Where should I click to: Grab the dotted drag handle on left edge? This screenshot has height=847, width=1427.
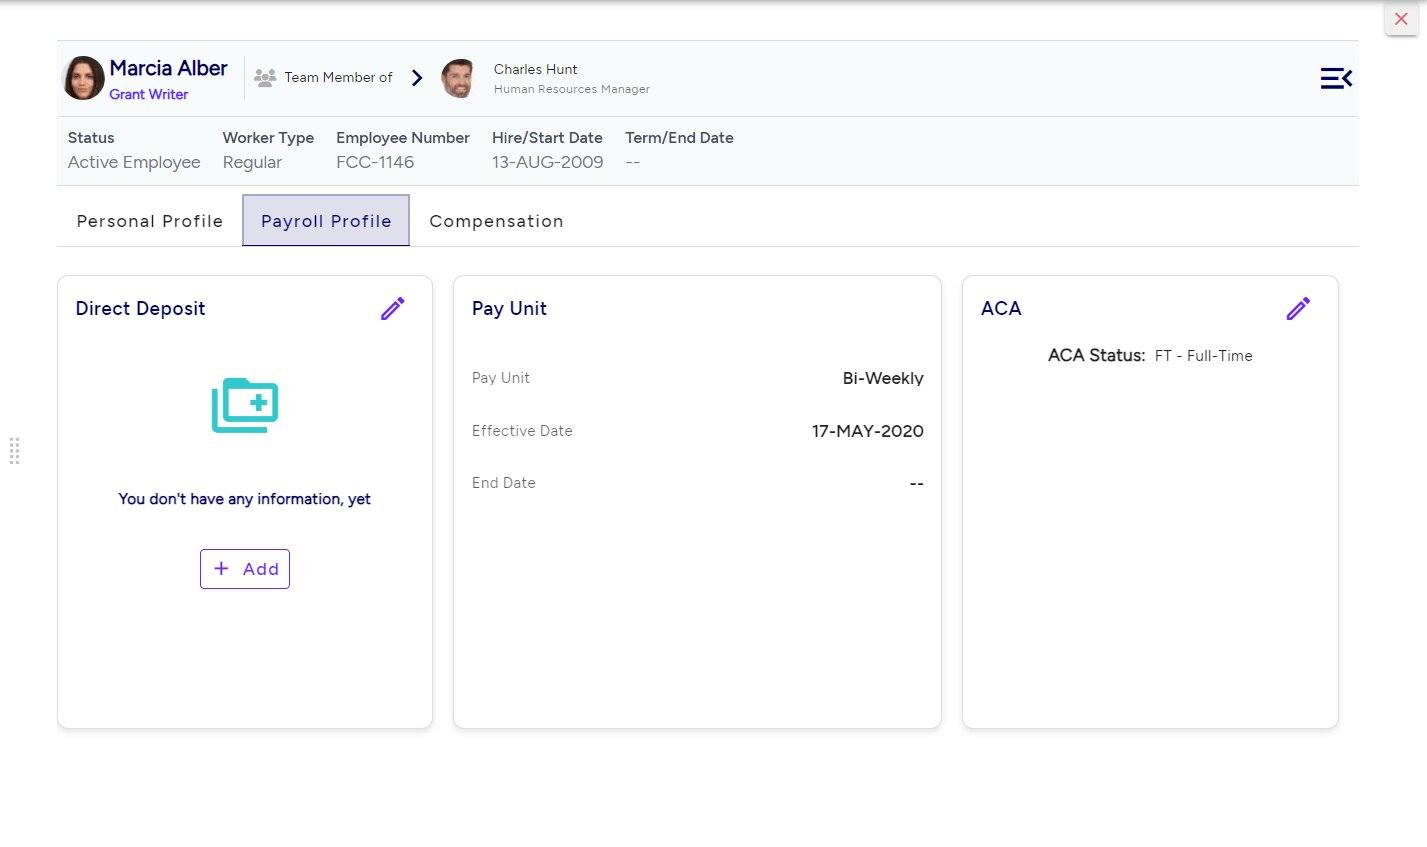coord(15,451)
